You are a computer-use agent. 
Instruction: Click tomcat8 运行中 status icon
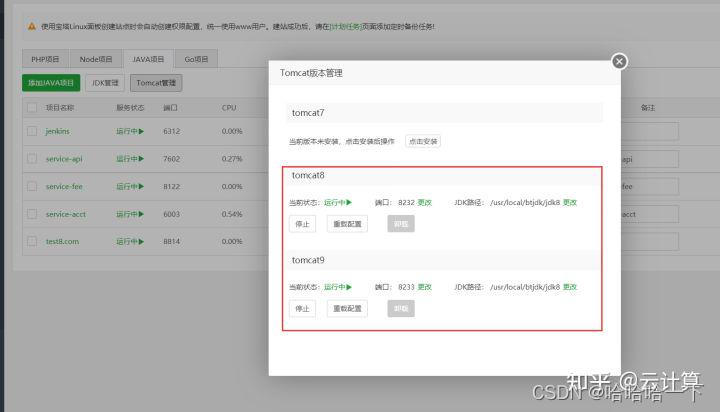349,202
